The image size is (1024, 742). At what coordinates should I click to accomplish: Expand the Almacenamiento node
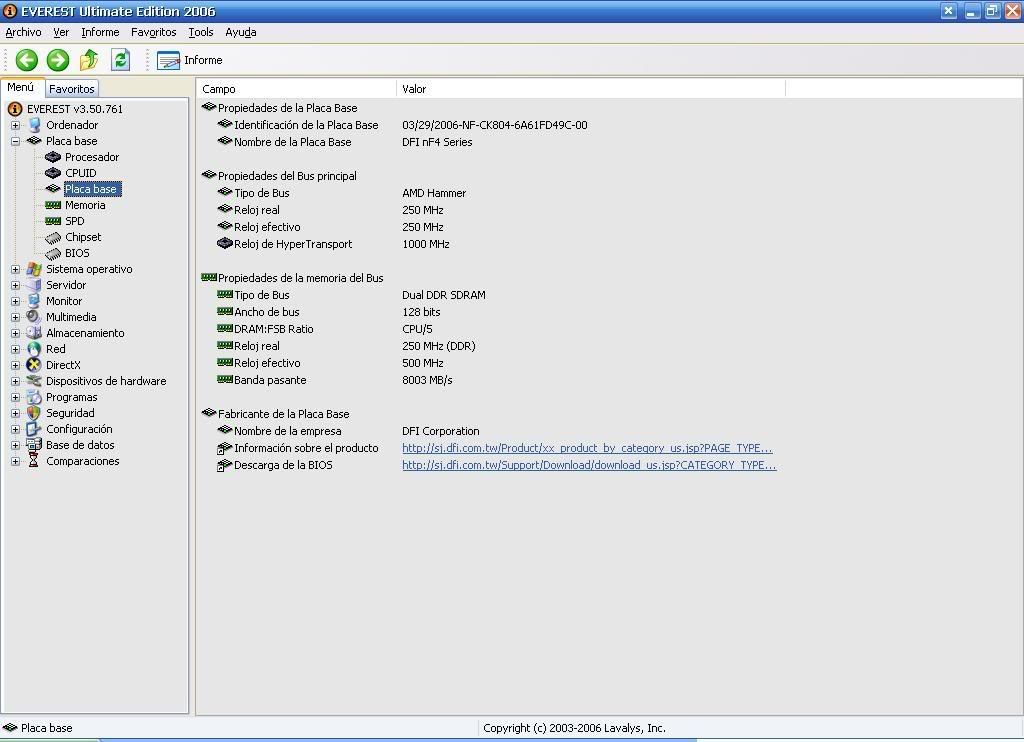(x=15, y=333)
